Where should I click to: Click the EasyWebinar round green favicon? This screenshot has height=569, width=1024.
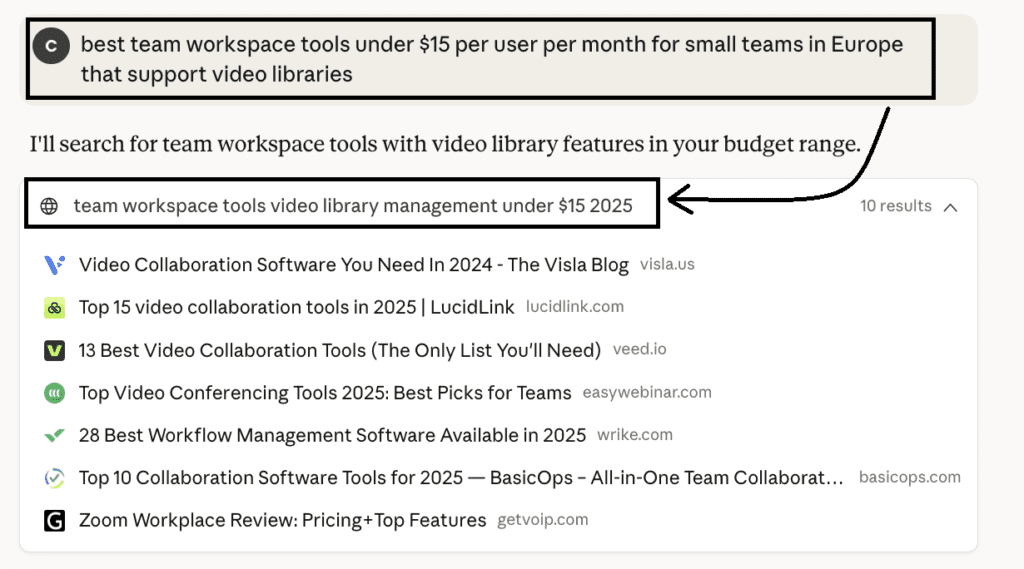55,393
